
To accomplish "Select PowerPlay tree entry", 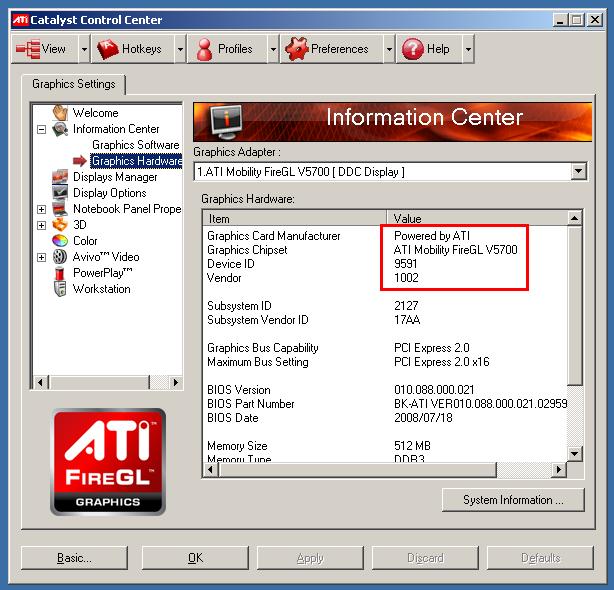I will pos(103,273).
